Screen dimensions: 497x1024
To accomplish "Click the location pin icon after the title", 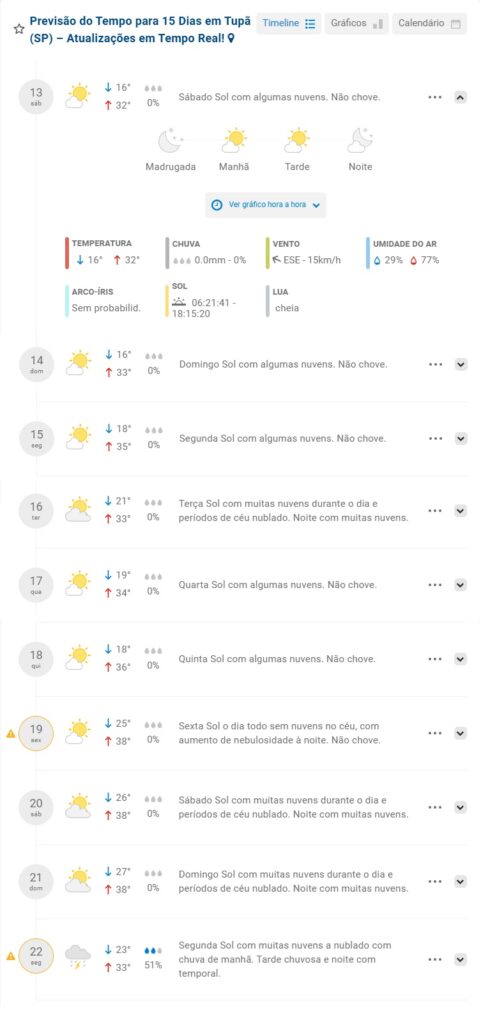I will (231, 39).
